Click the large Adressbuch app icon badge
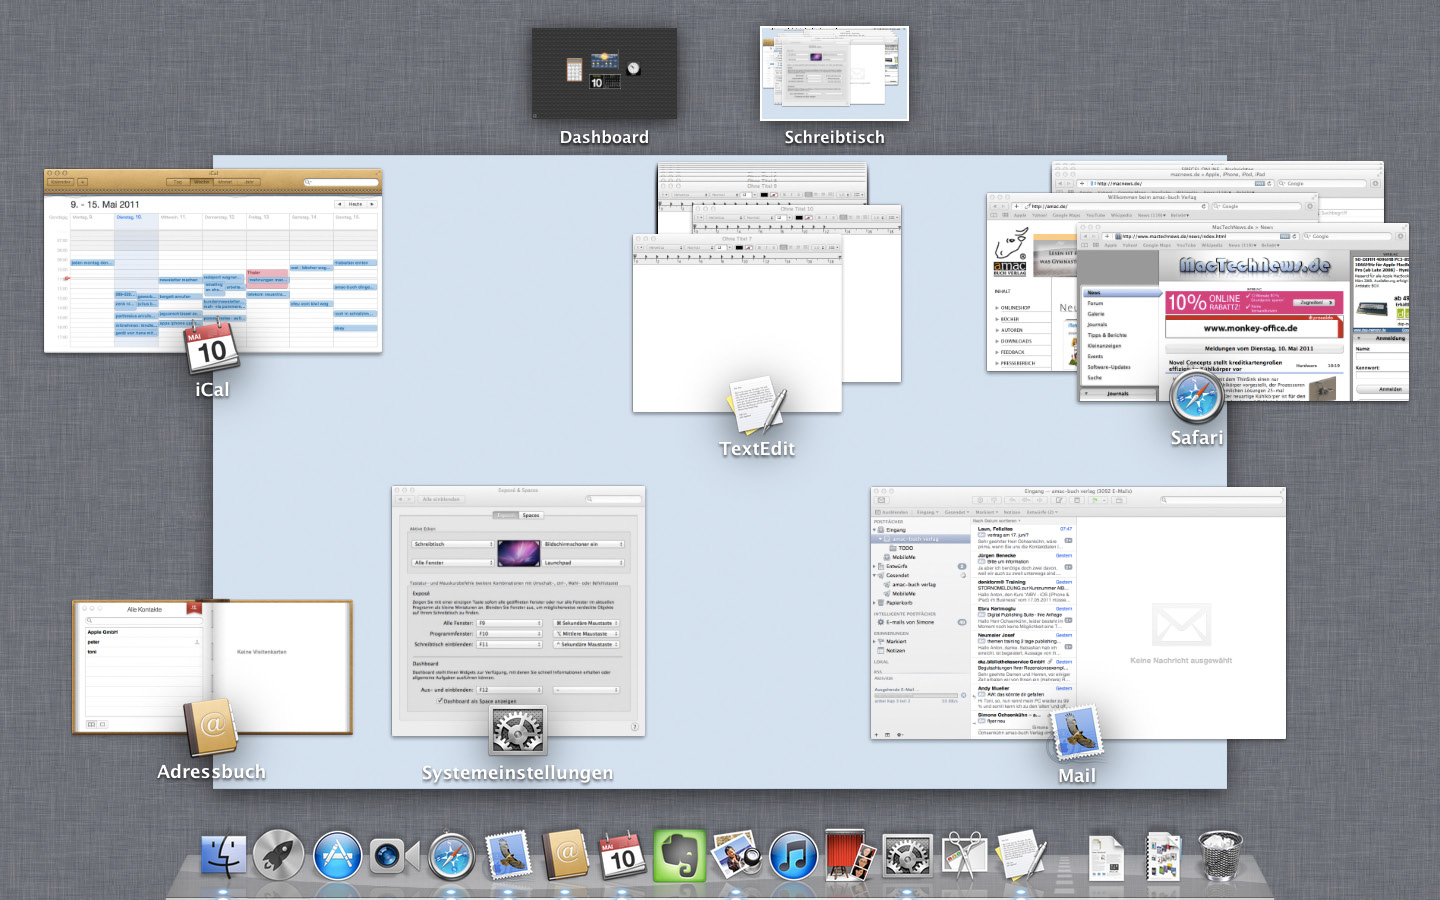The image size is (1440, 900). [211, 729]
